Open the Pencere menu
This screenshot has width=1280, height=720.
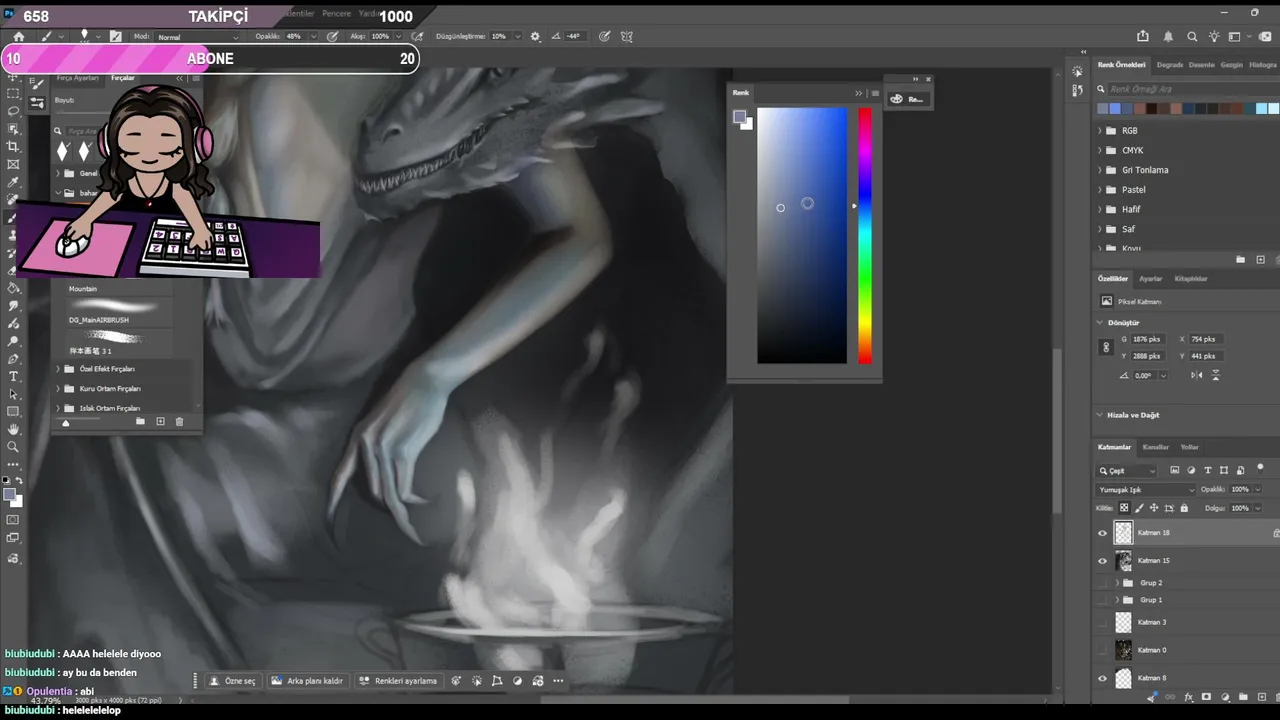coord(336,14)
